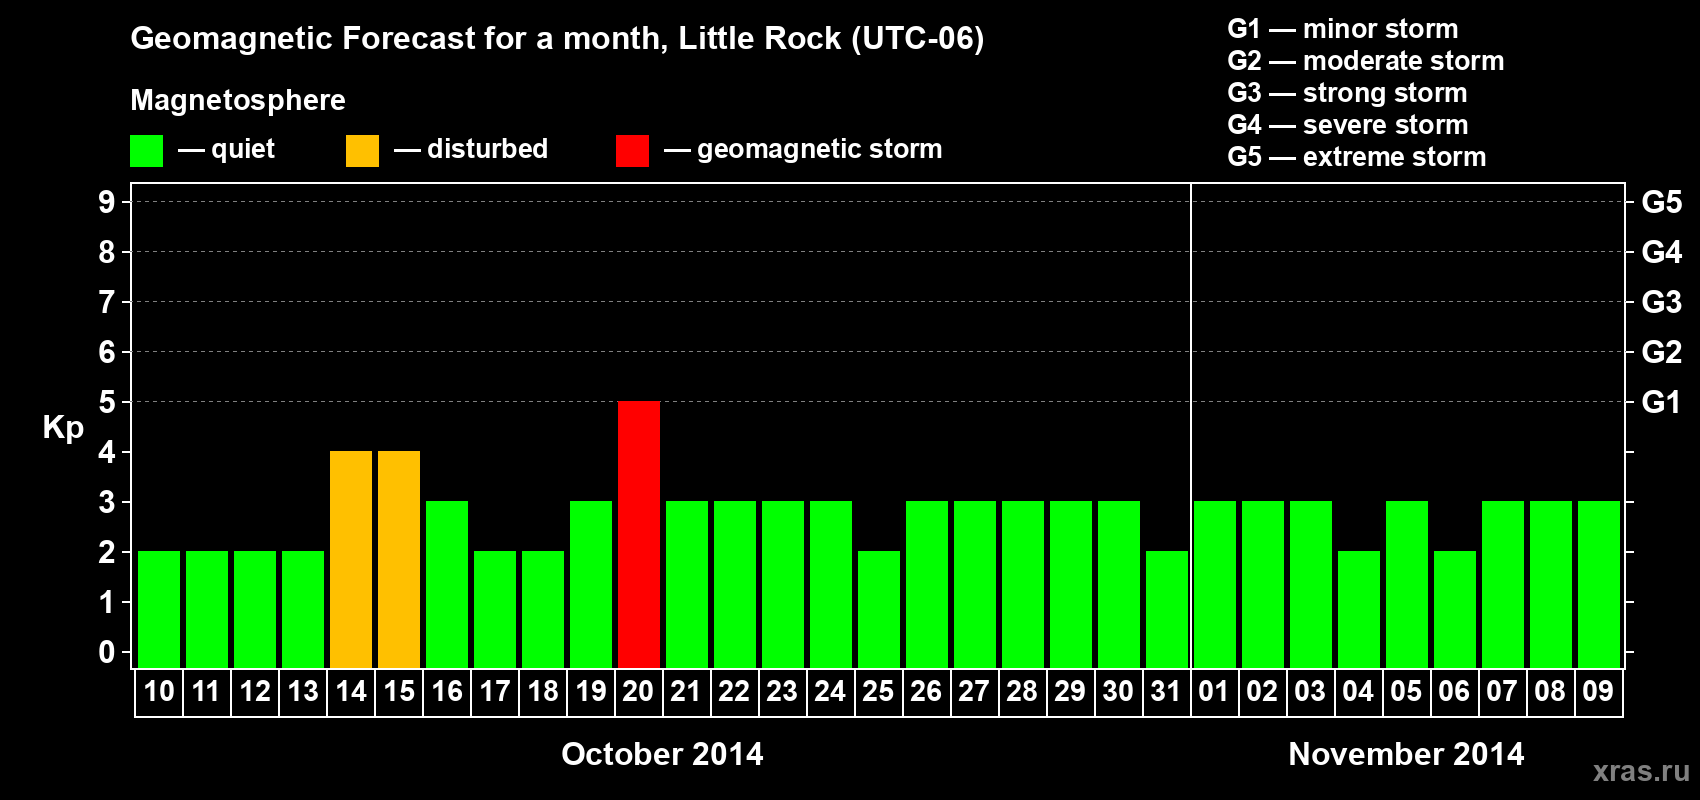The height and width of the screenshot is (800, 1700).
Task: Click Kp axis value 0
Action: tap(107, 652)
